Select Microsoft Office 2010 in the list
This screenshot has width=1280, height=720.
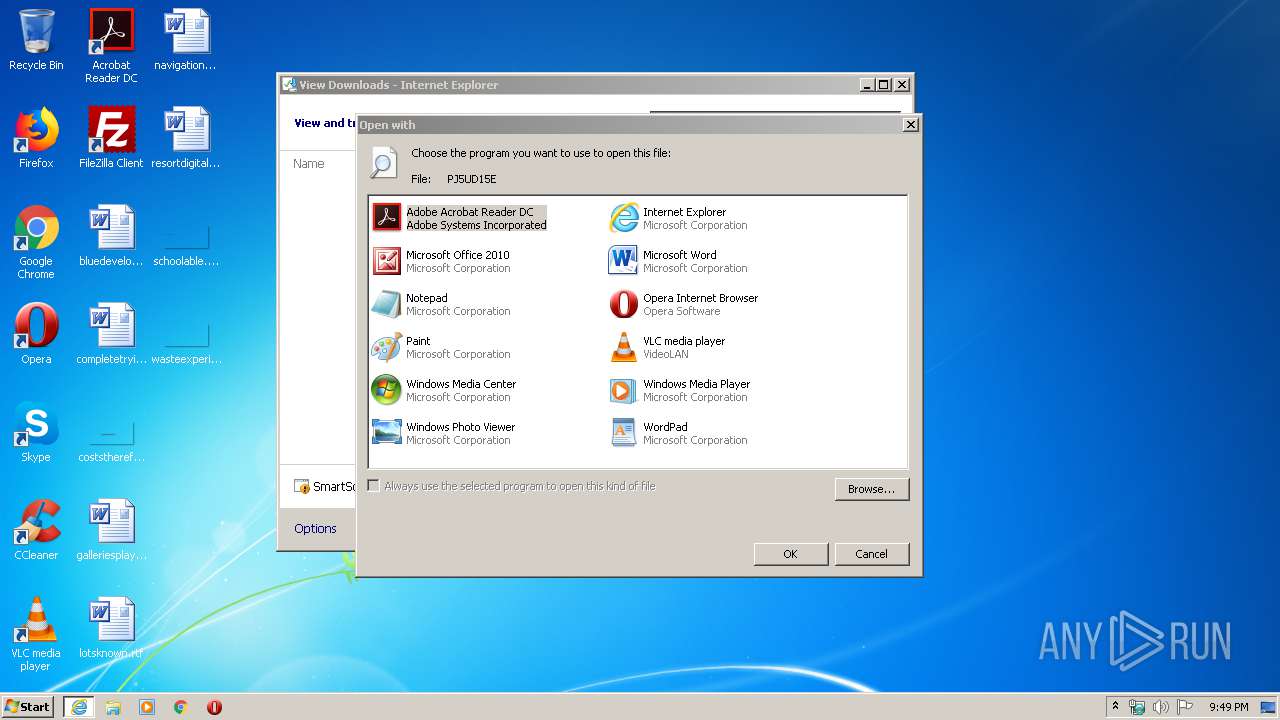442,261
